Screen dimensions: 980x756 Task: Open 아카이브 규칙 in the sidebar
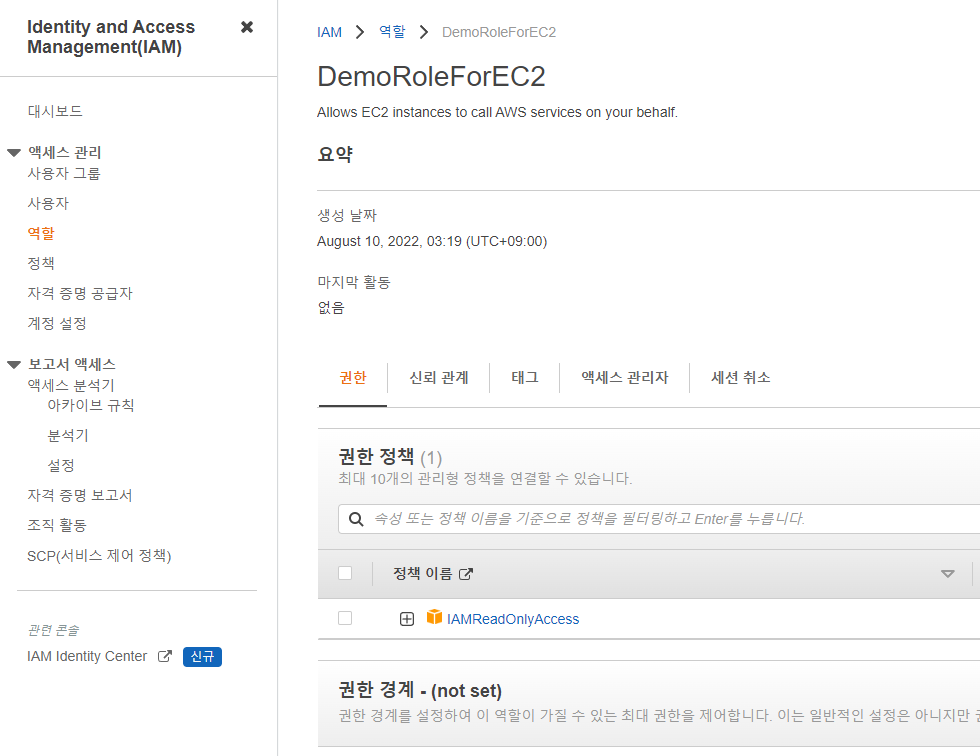(x=91, y=405)
